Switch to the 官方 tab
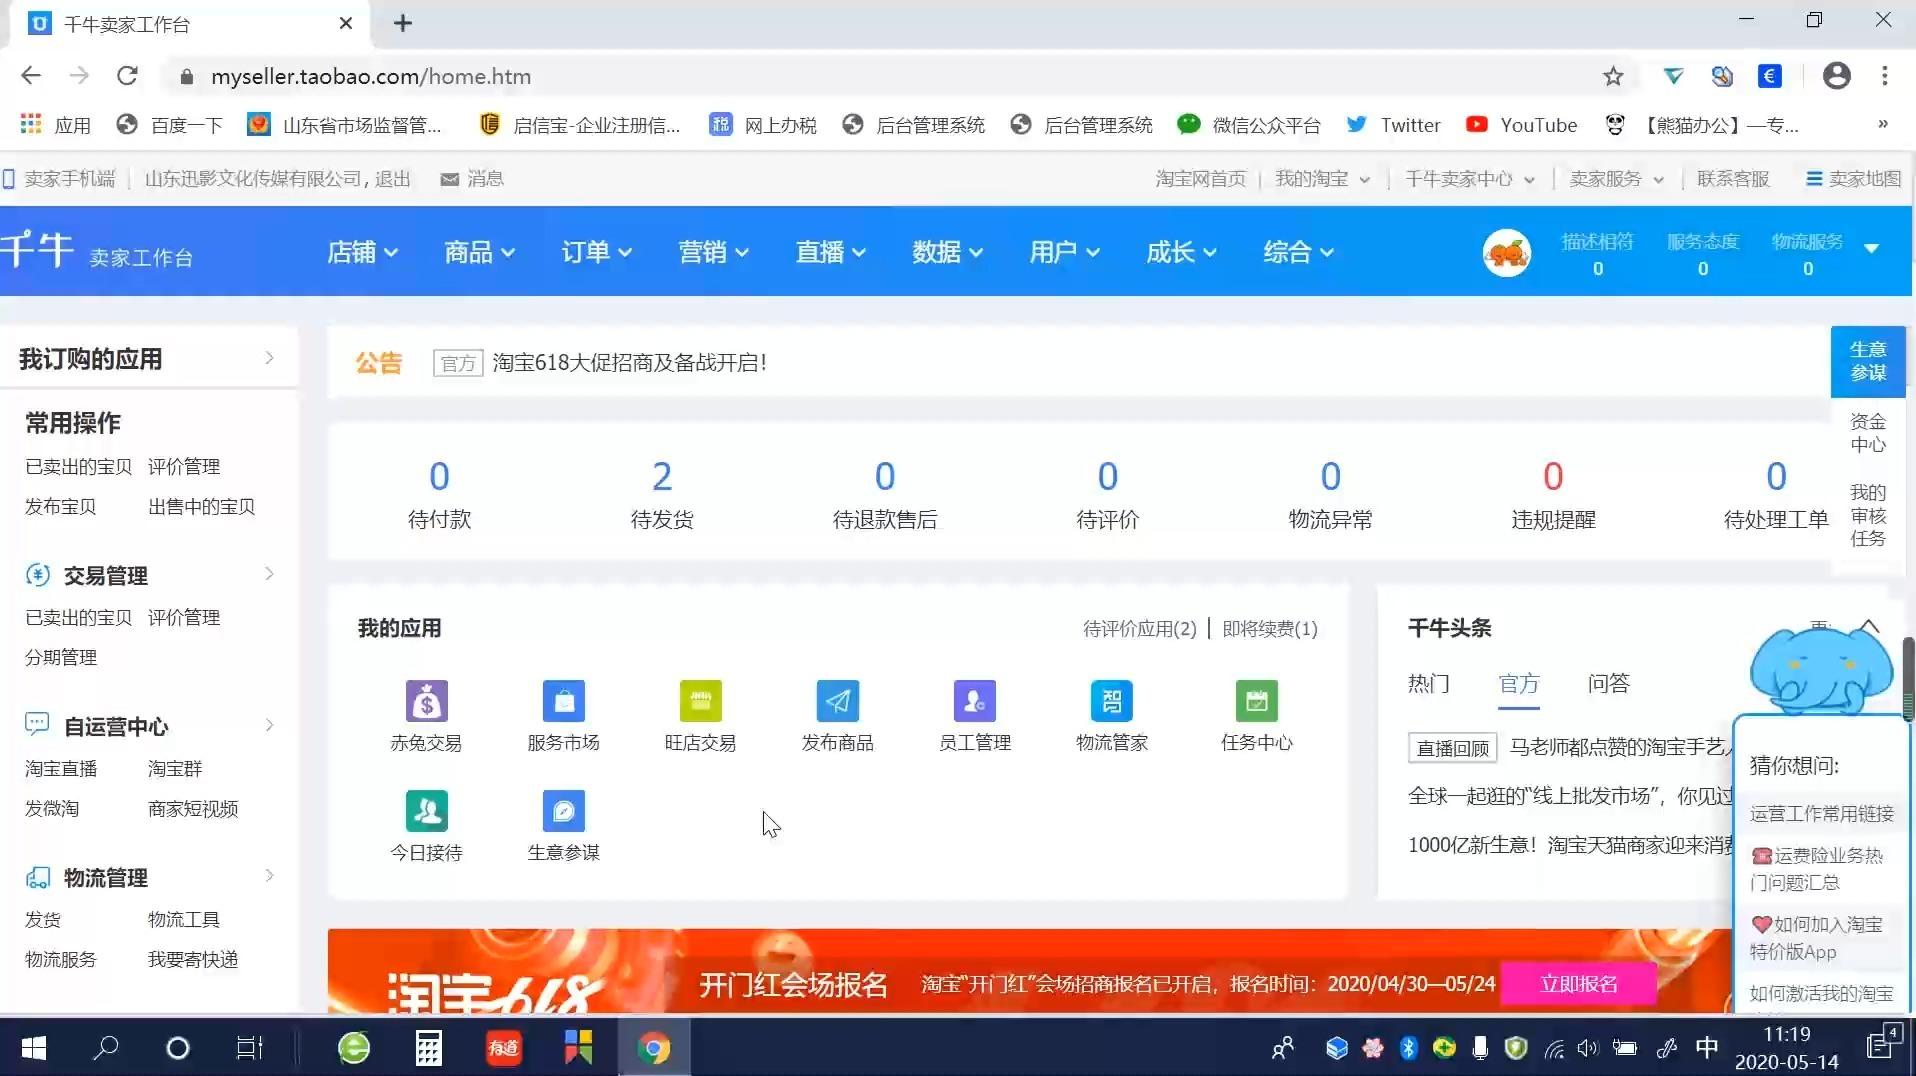The width and height of the screenshot is (1916, 1076). 1518,683
